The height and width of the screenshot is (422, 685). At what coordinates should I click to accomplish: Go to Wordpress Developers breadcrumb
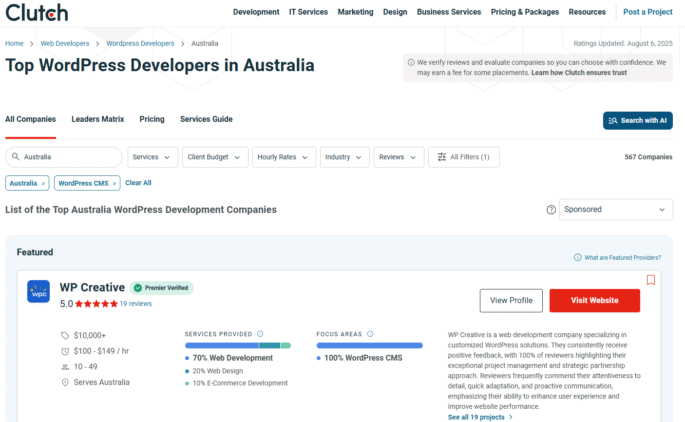[x=140, y=43]
